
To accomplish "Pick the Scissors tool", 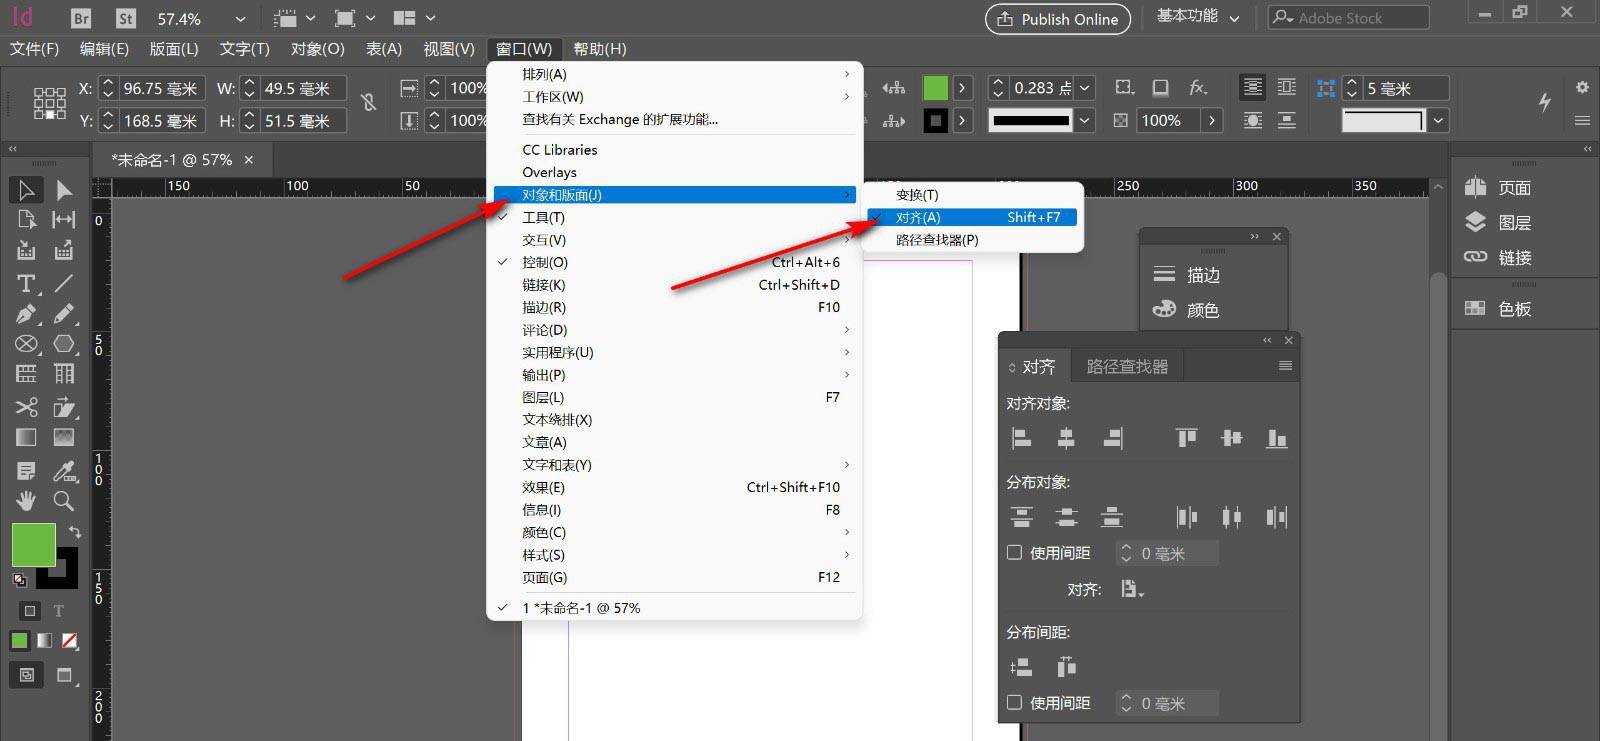I will point(26,407).
